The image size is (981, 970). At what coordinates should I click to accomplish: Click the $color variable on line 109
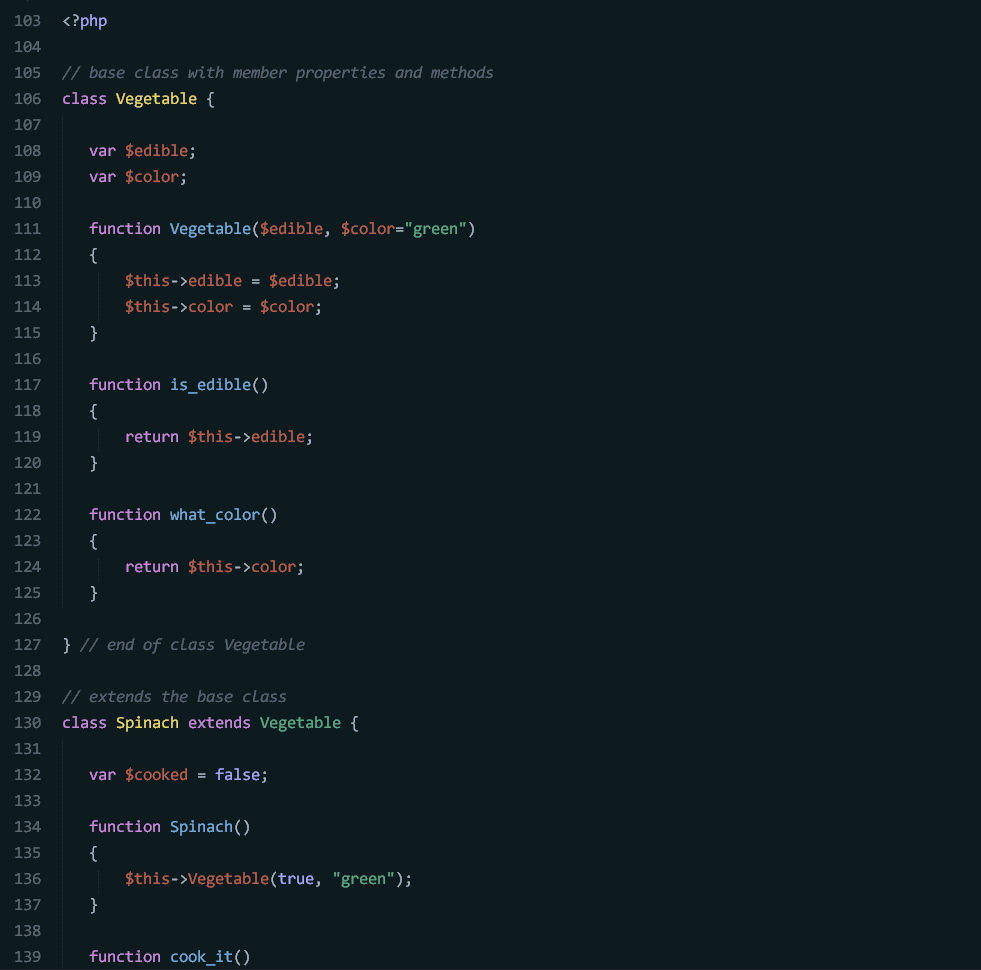[150, 176]
